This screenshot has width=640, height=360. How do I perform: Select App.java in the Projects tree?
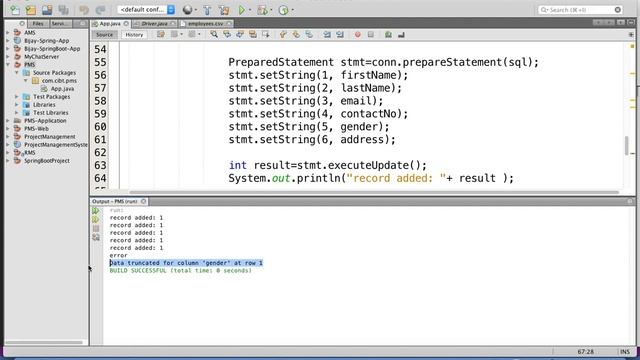62,89
